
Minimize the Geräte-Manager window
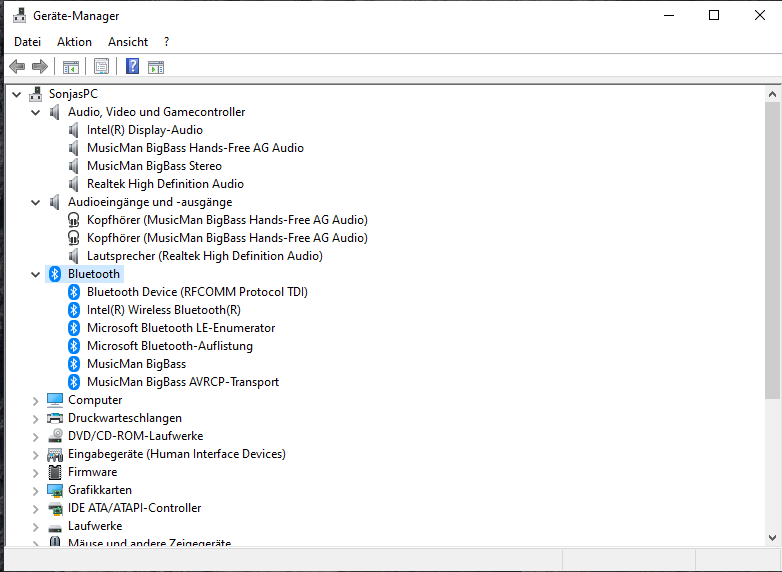(x=669, y=15)
